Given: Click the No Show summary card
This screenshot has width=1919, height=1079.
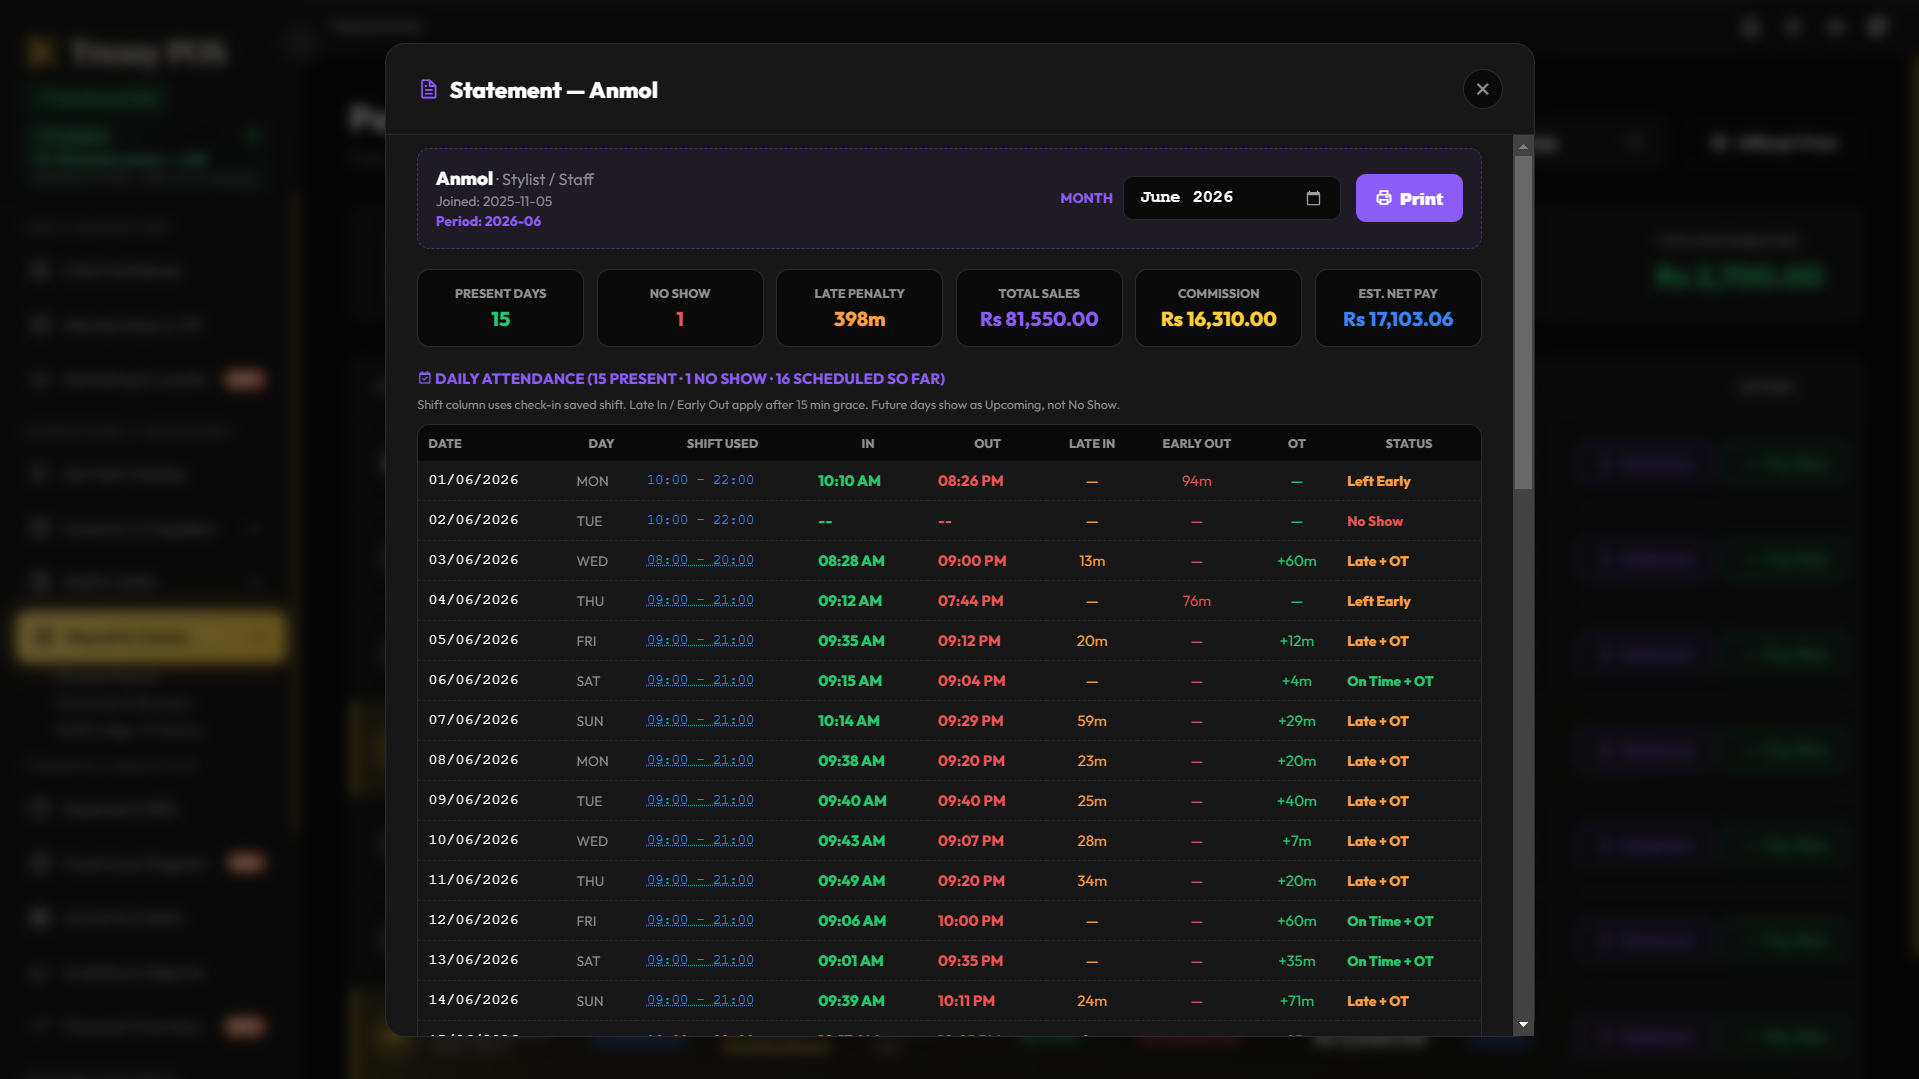Looking at the screenshot, I should tap(680, 308).
